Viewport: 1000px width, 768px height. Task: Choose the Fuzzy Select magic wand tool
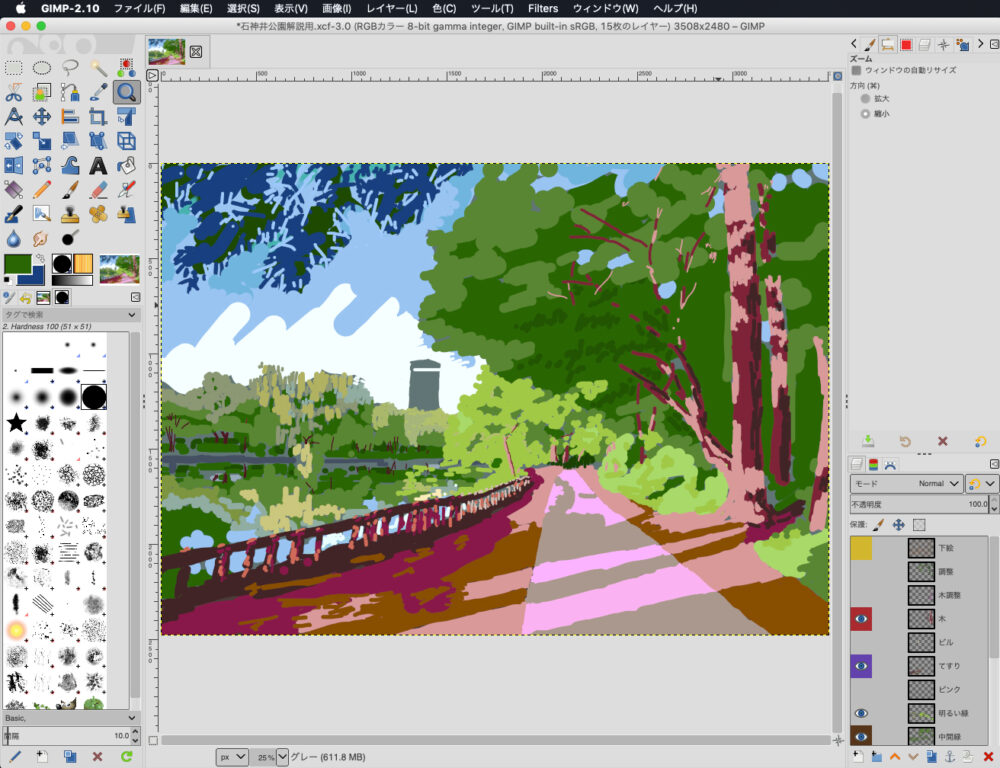coord(98,68)
